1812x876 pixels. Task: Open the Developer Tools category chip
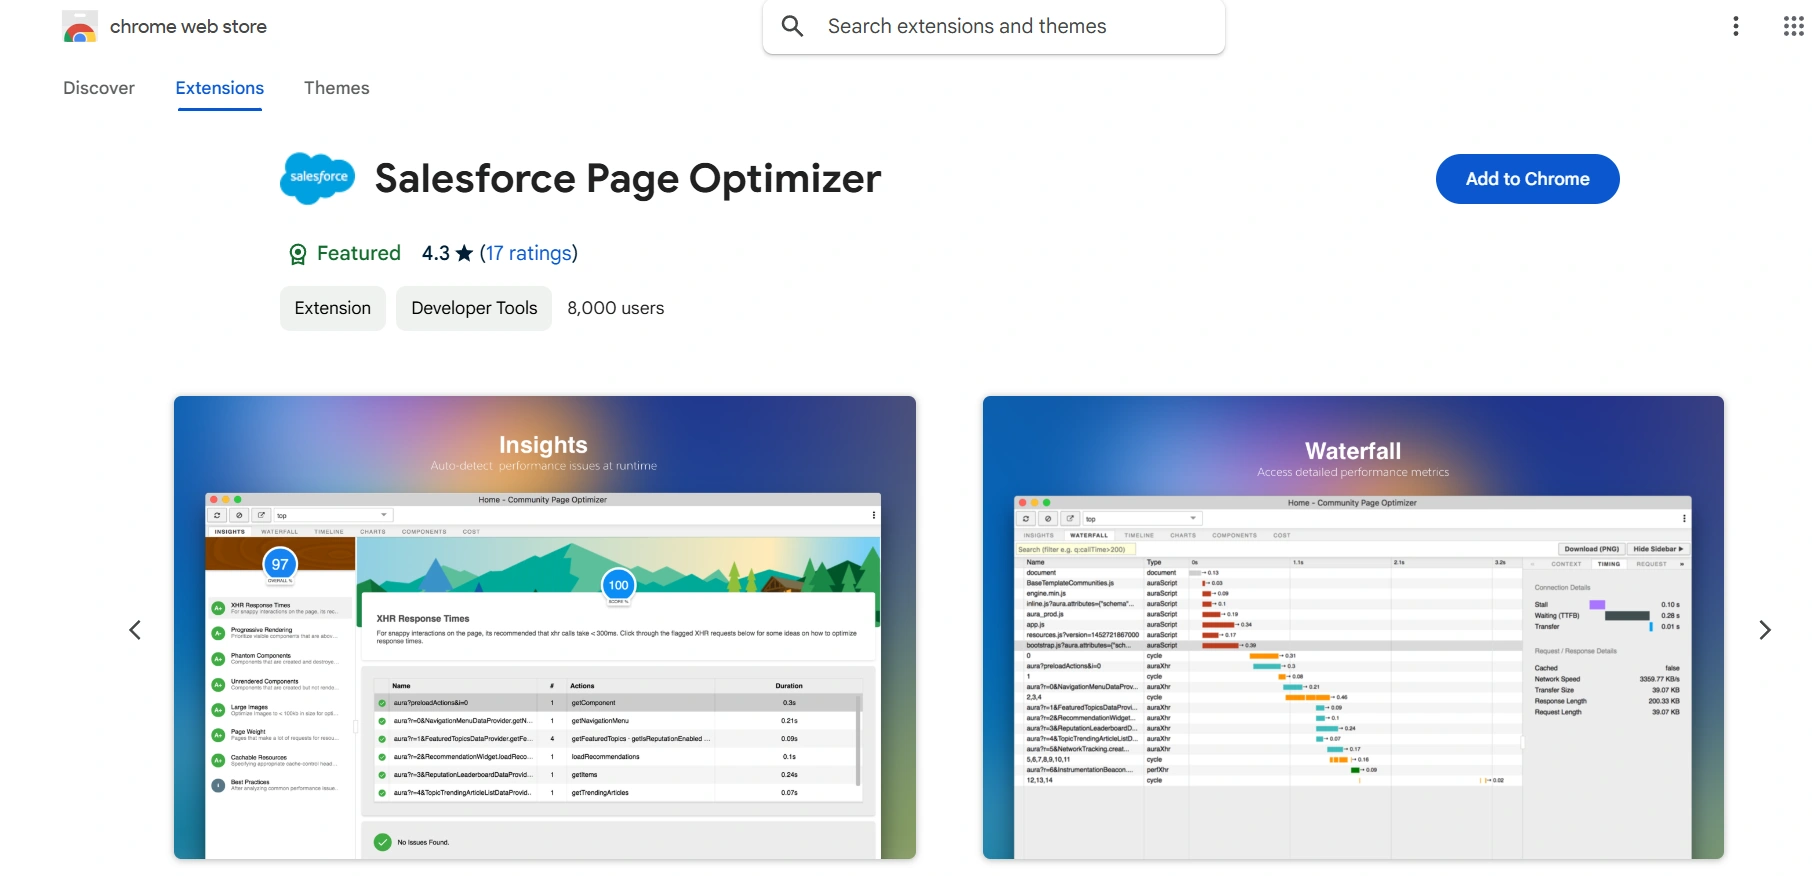pyautogui.click(x=474, y=308)
